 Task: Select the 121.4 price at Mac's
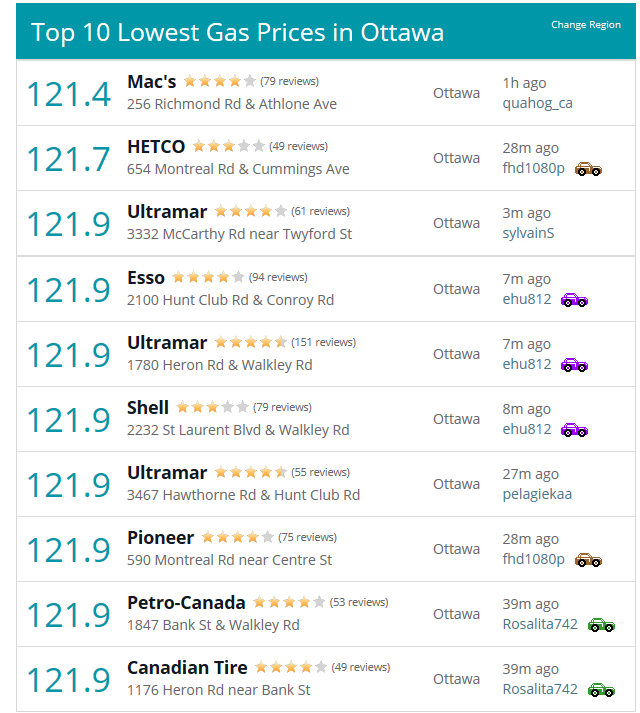coord(69,94)
